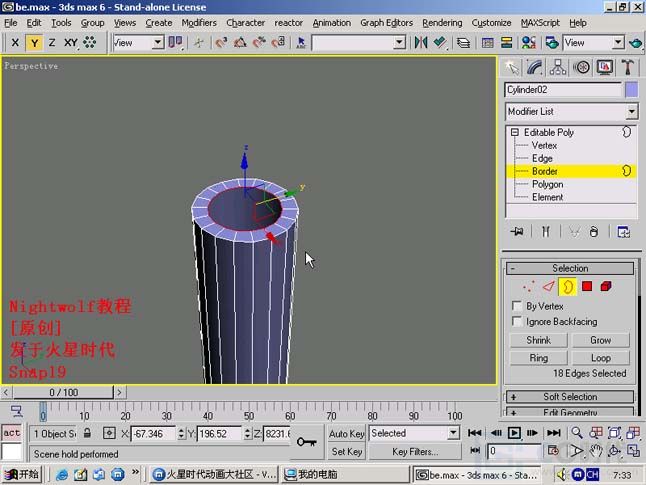This screenshot has width=646, height=485.
Task: Click the Grow selection button
Action: click(x=601, y=340)
